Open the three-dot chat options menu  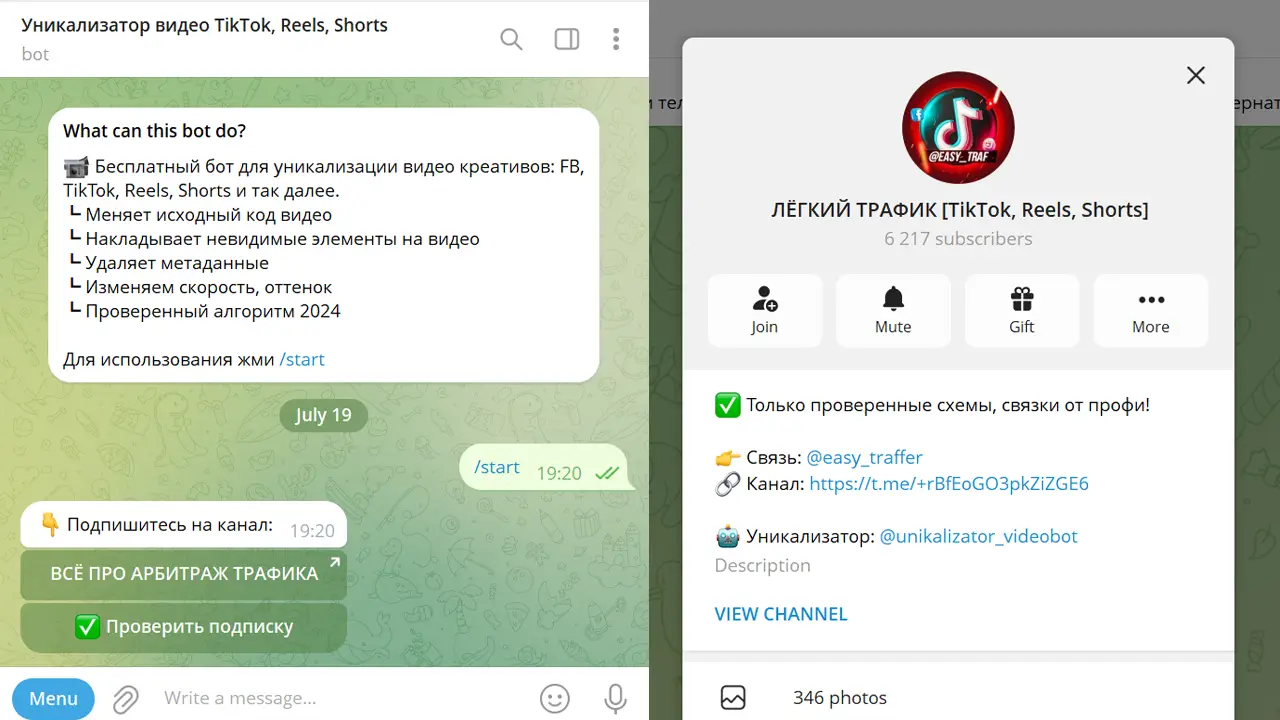point(616,39)
